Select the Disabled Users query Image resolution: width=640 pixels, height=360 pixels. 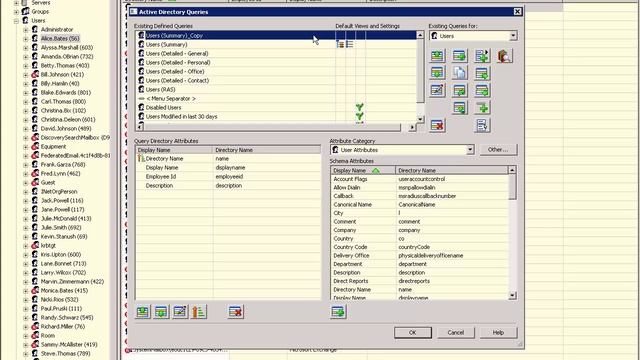point(276,107)
